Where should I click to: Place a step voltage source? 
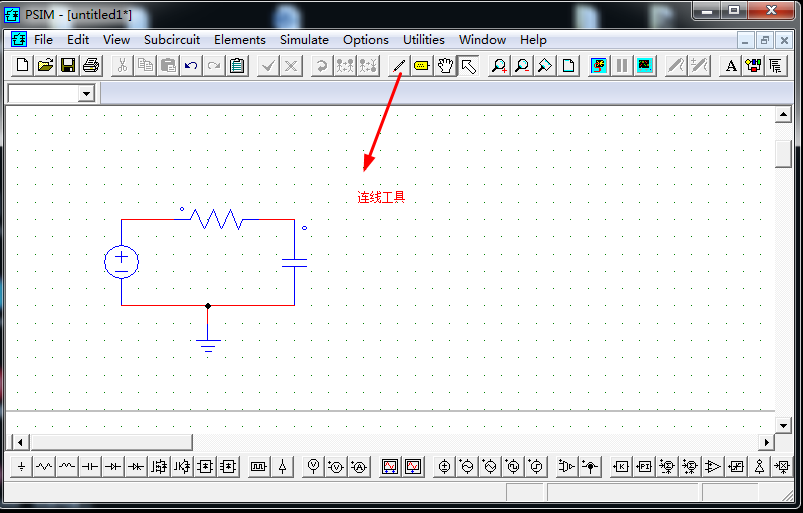coord(537,466)
